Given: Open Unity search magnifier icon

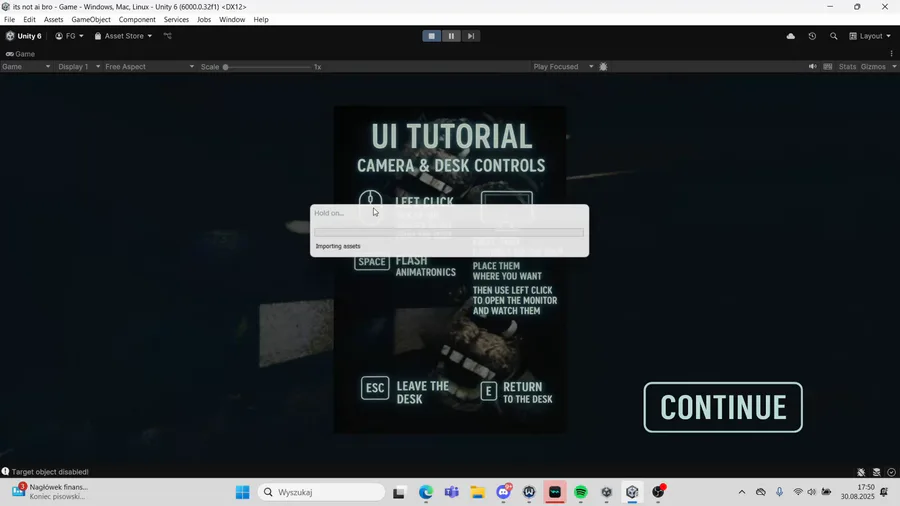Looking at the screenshot, I should [x=833, y=36].
